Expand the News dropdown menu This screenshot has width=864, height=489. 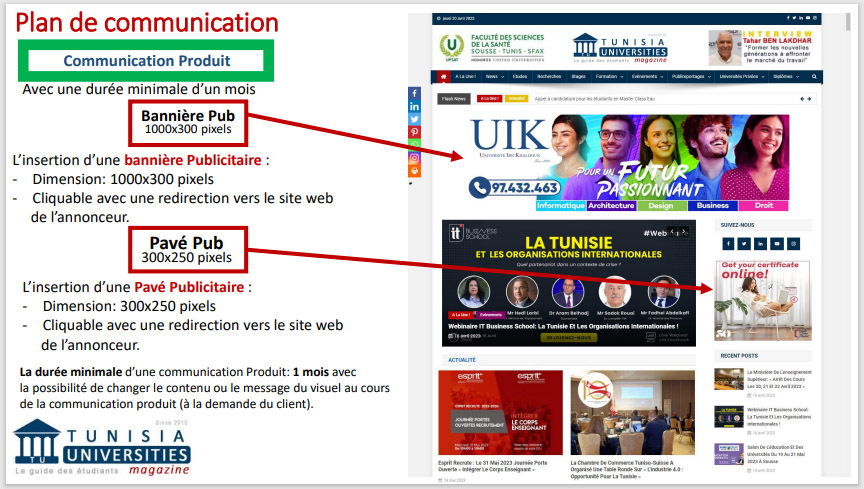coord(493,76)
